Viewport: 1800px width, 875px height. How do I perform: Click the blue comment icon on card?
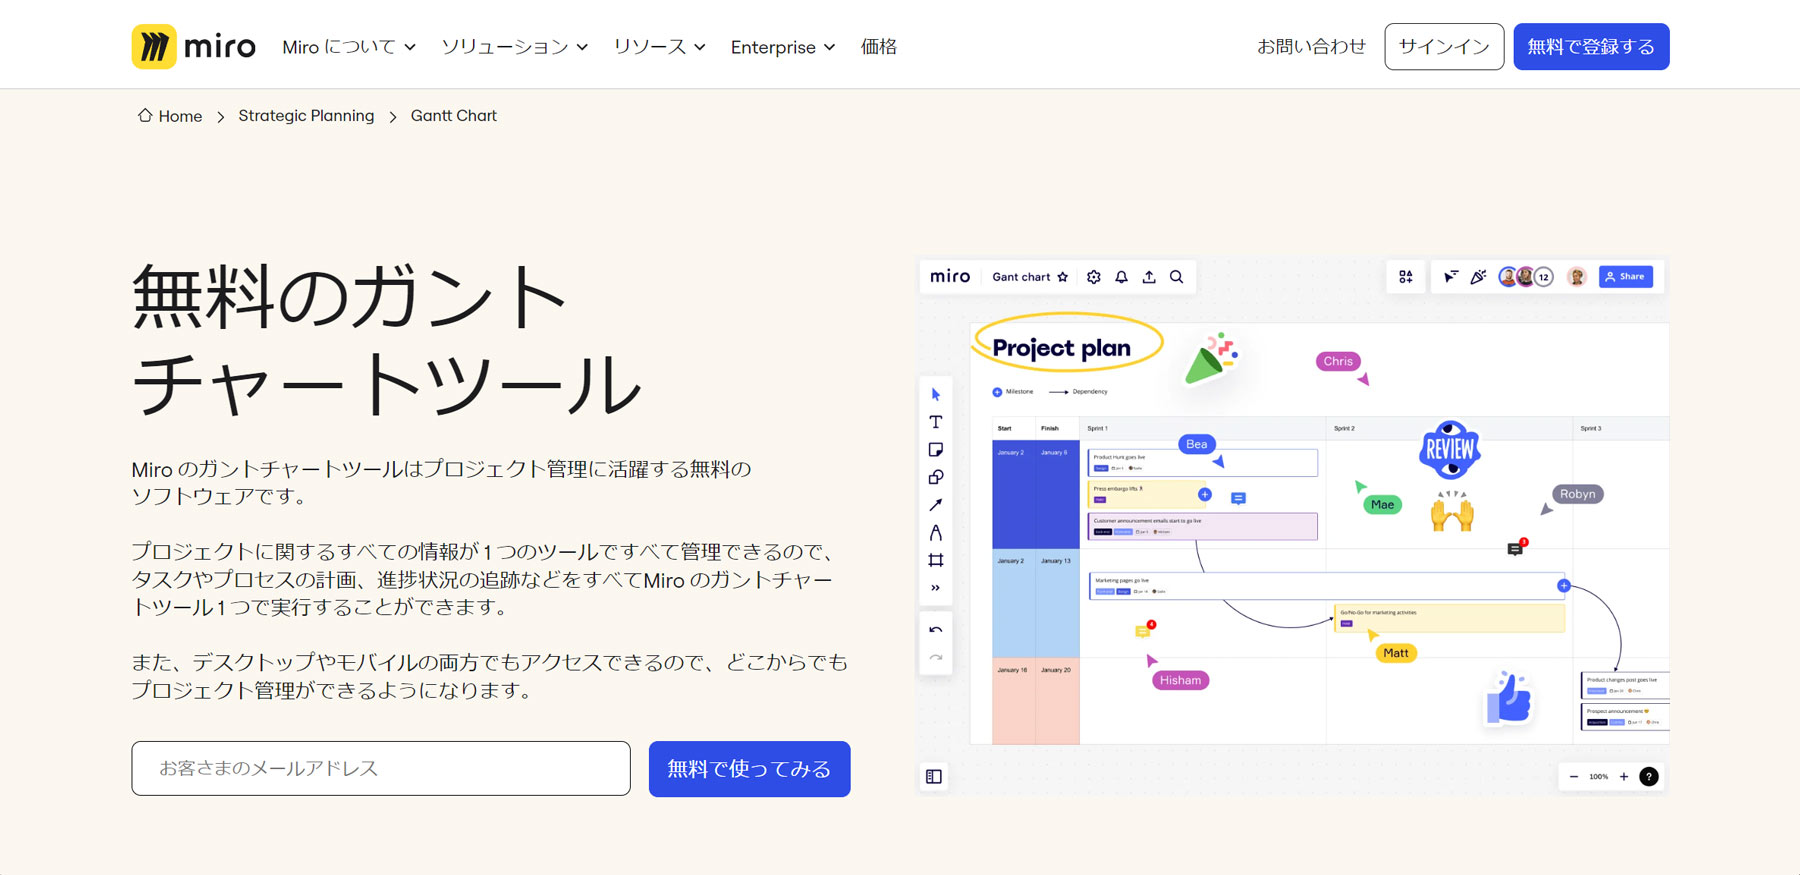click(1238, 498)
